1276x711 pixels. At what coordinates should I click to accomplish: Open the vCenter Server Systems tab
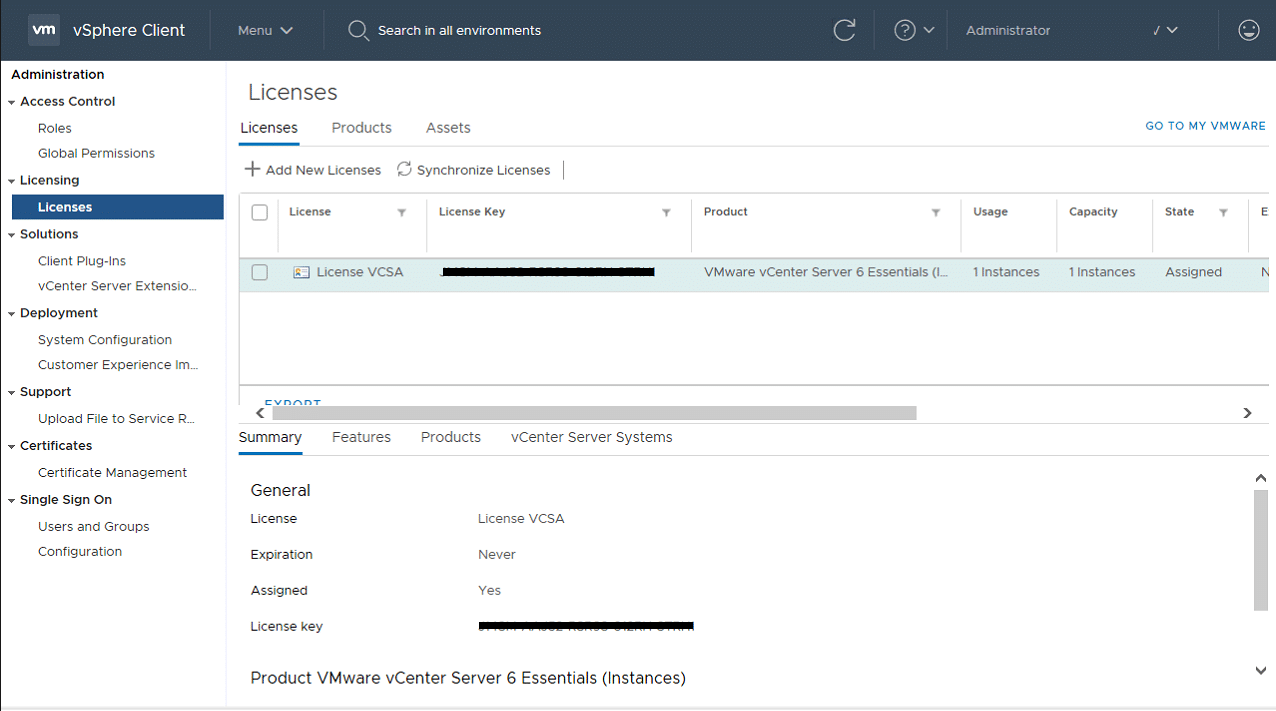pyautogui.click(x=591, y=437)
